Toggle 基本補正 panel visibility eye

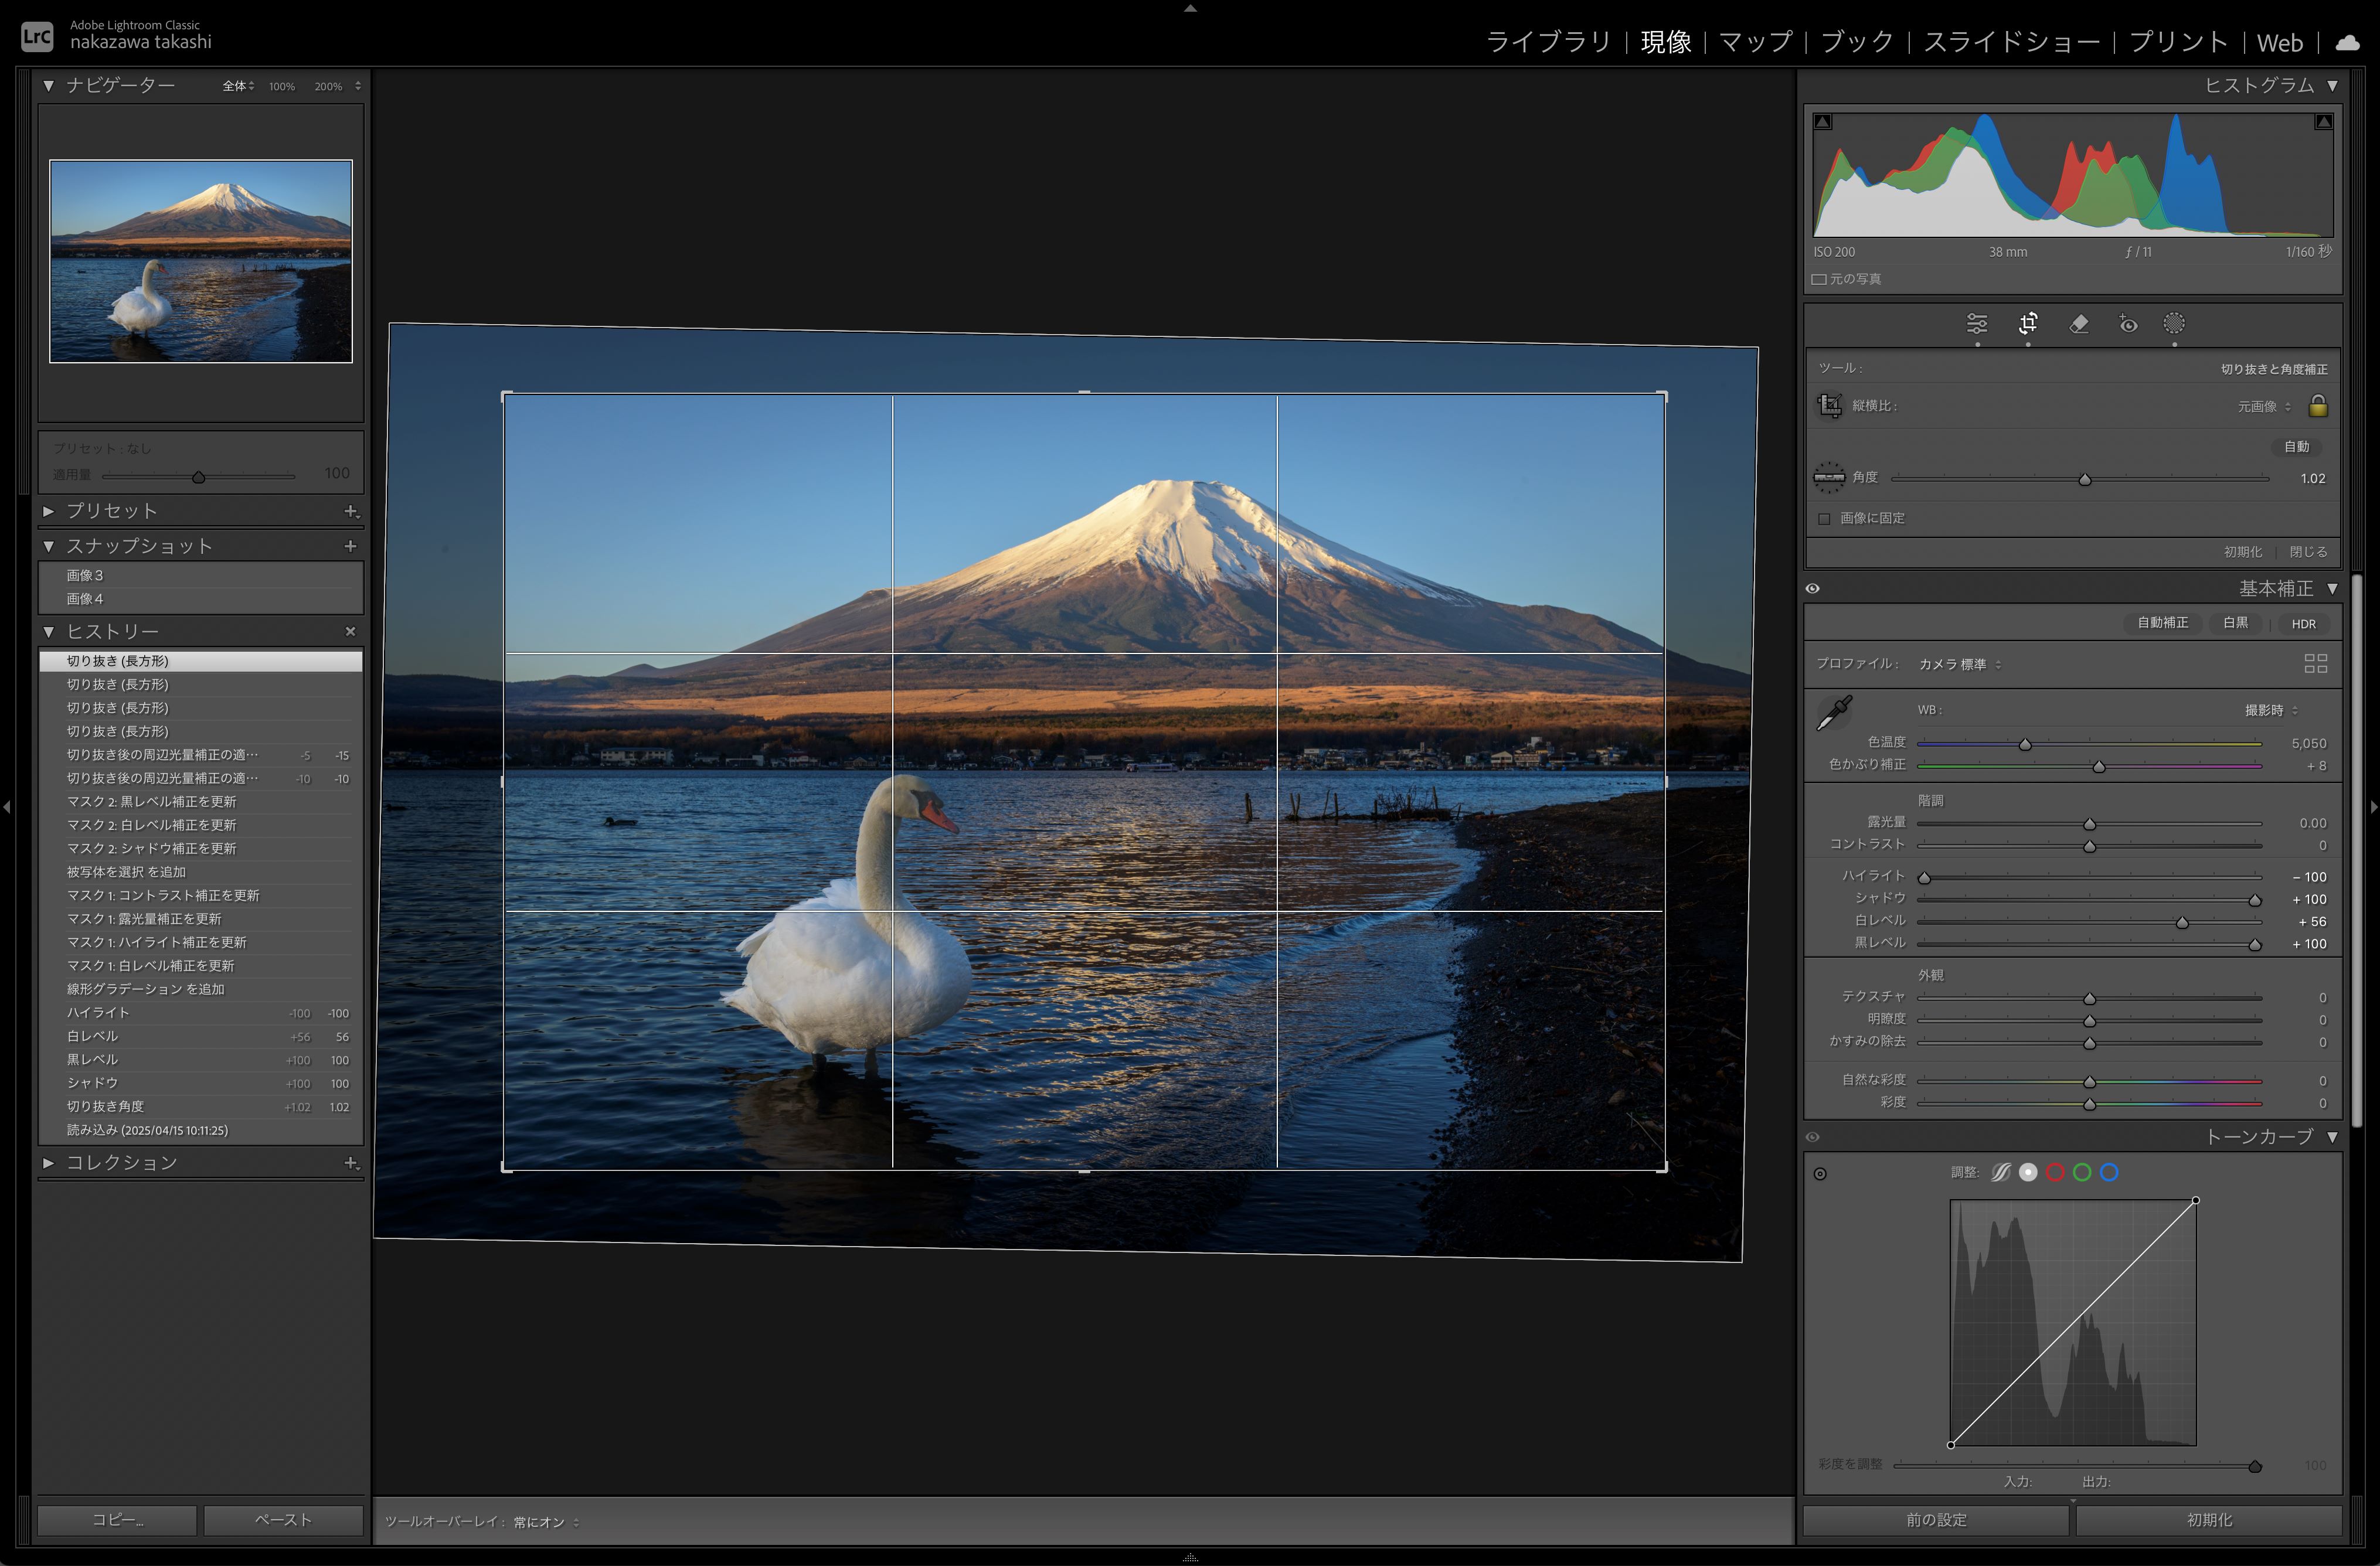point(1813,588)
